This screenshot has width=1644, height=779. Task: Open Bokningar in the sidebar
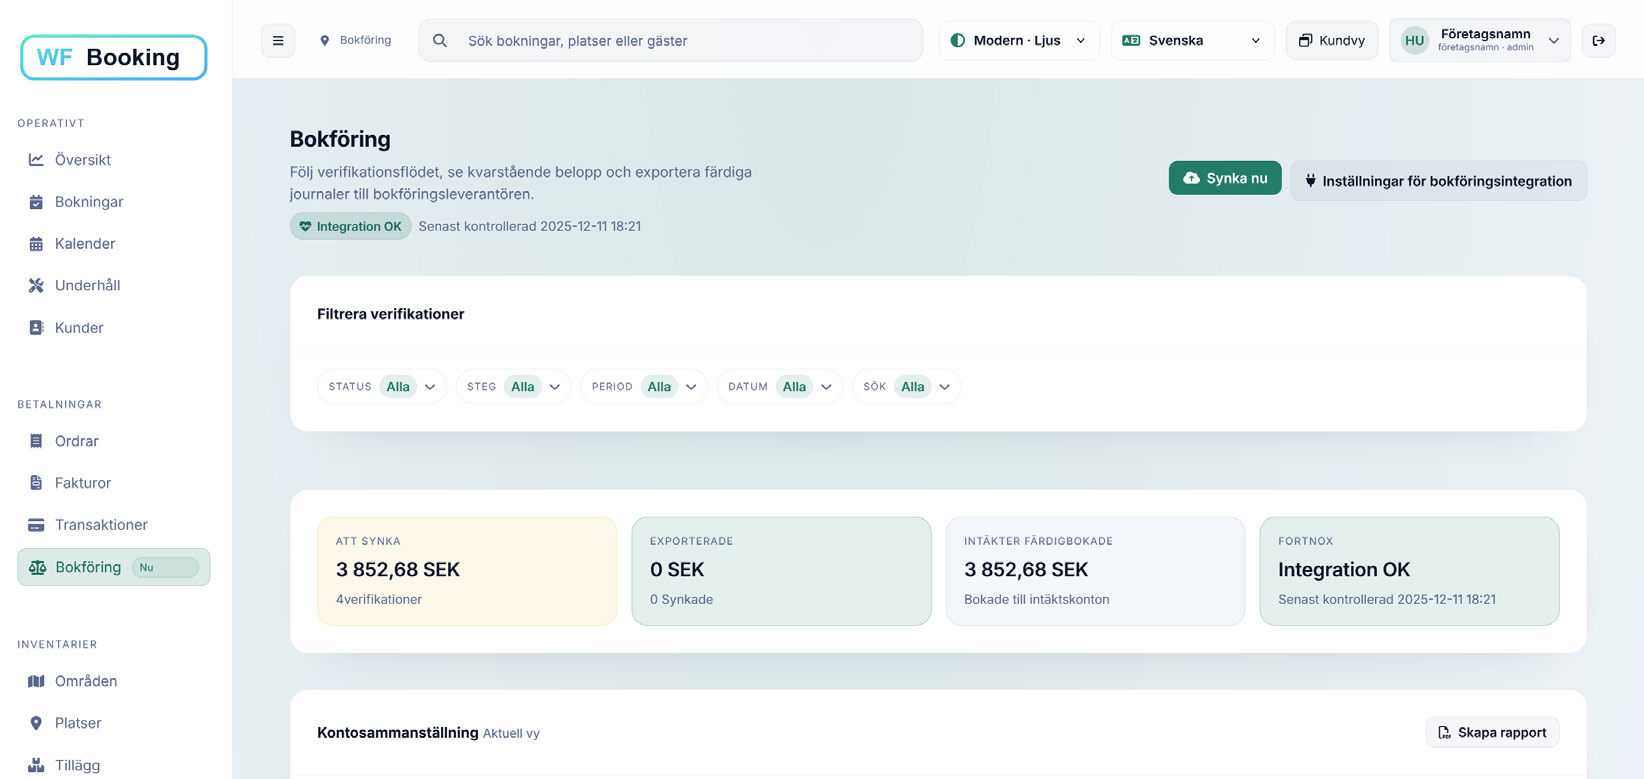[89, 202]
